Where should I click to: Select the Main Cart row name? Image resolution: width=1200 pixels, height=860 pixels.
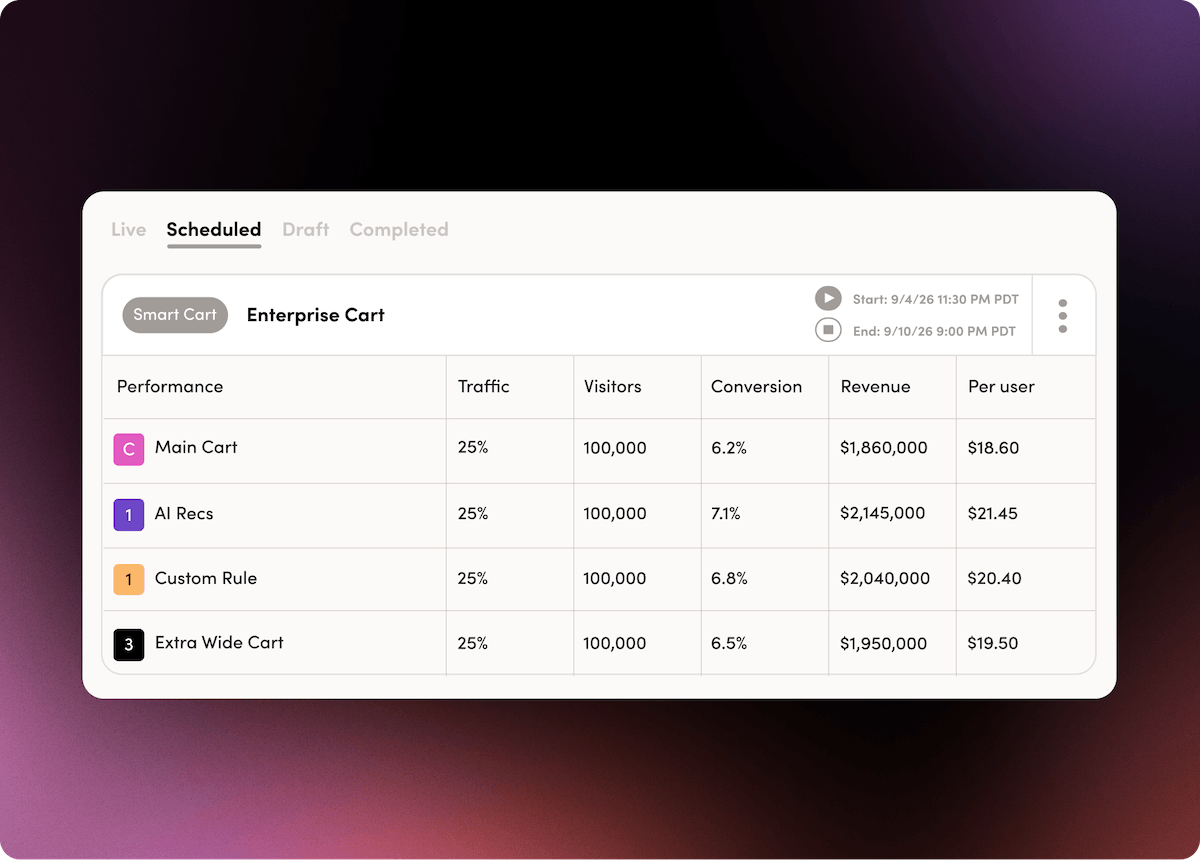196,447
